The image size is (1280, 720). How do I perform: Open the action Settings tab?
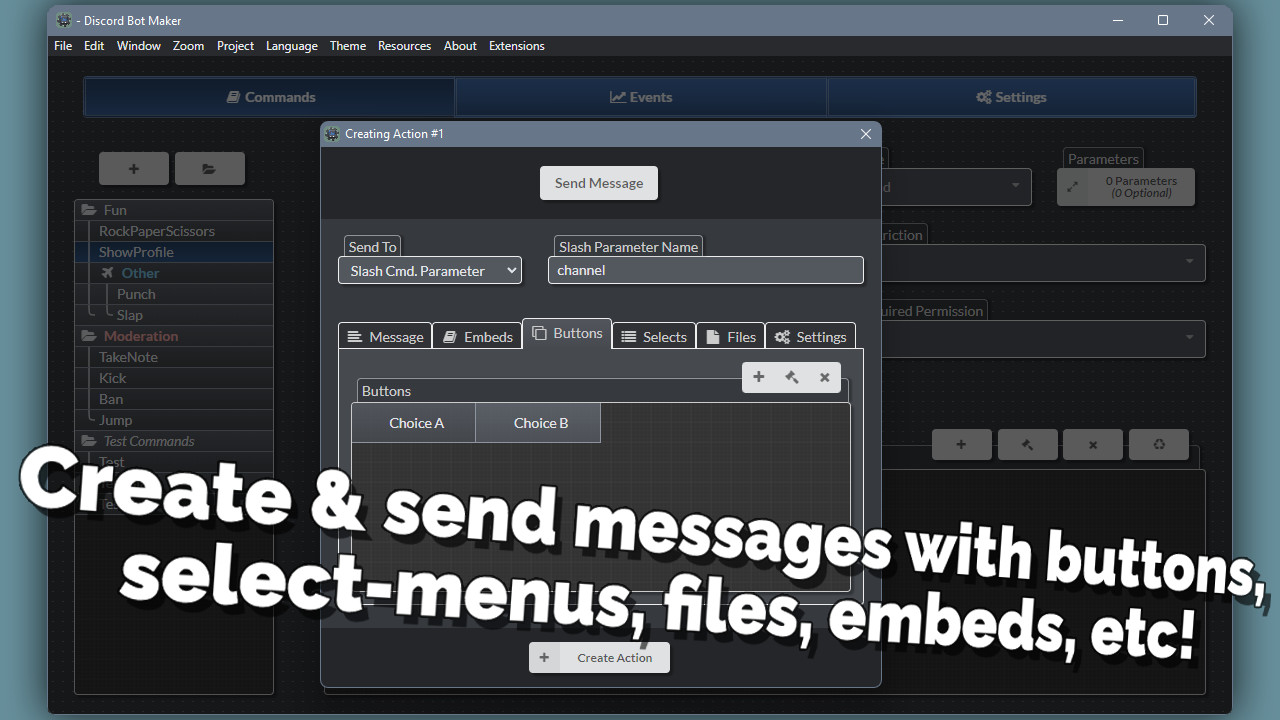(x=810, y=336)
